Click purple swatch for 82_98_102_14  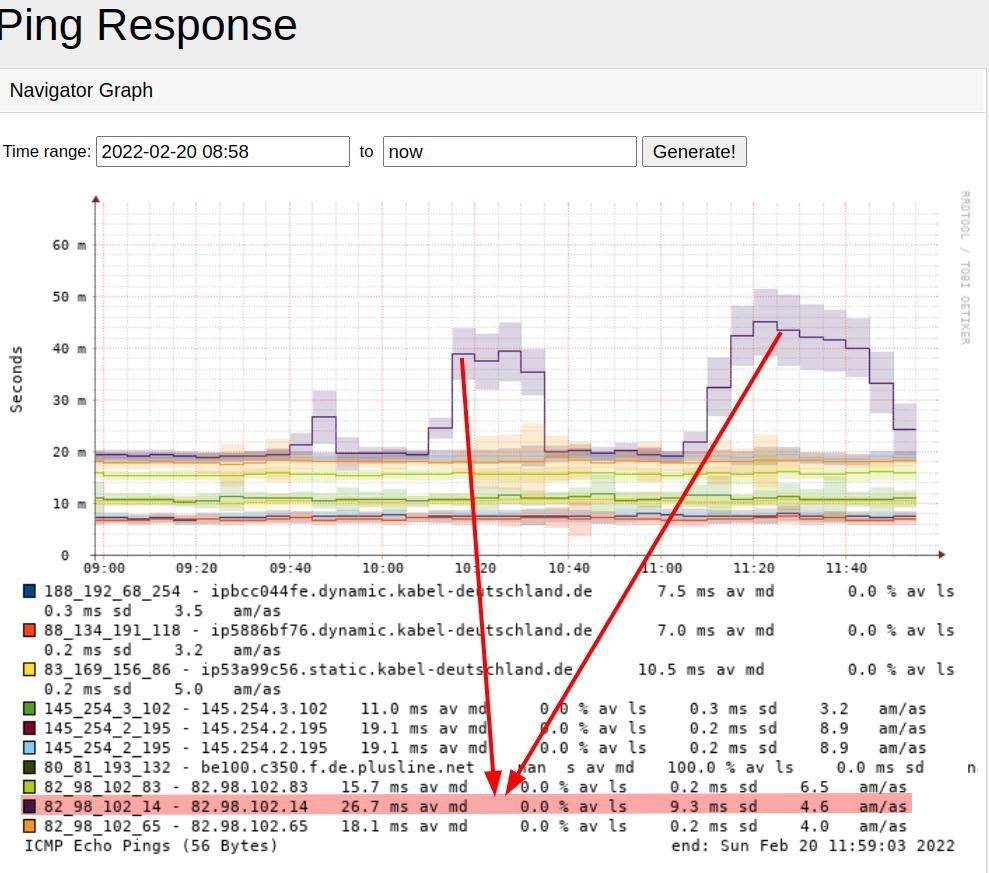(29, 806)
